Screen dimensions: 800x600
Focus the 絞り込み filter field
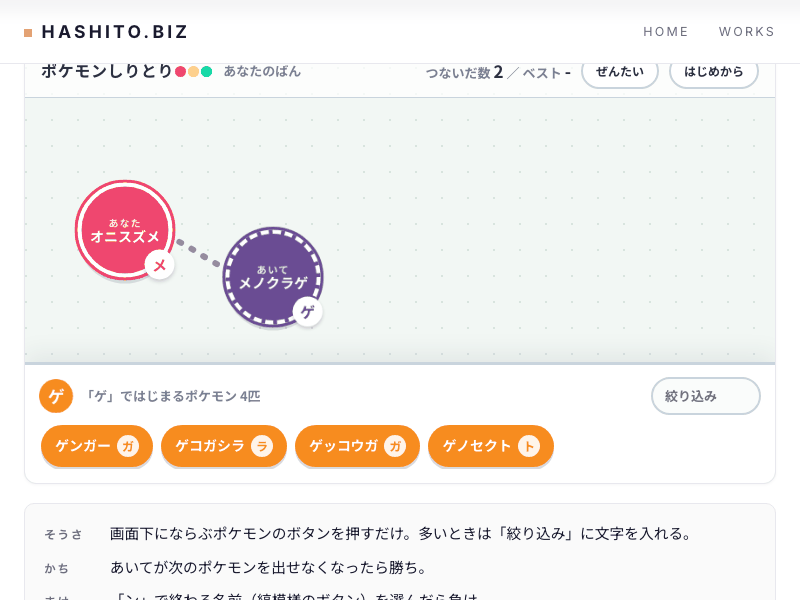click(x=706, y=396)
